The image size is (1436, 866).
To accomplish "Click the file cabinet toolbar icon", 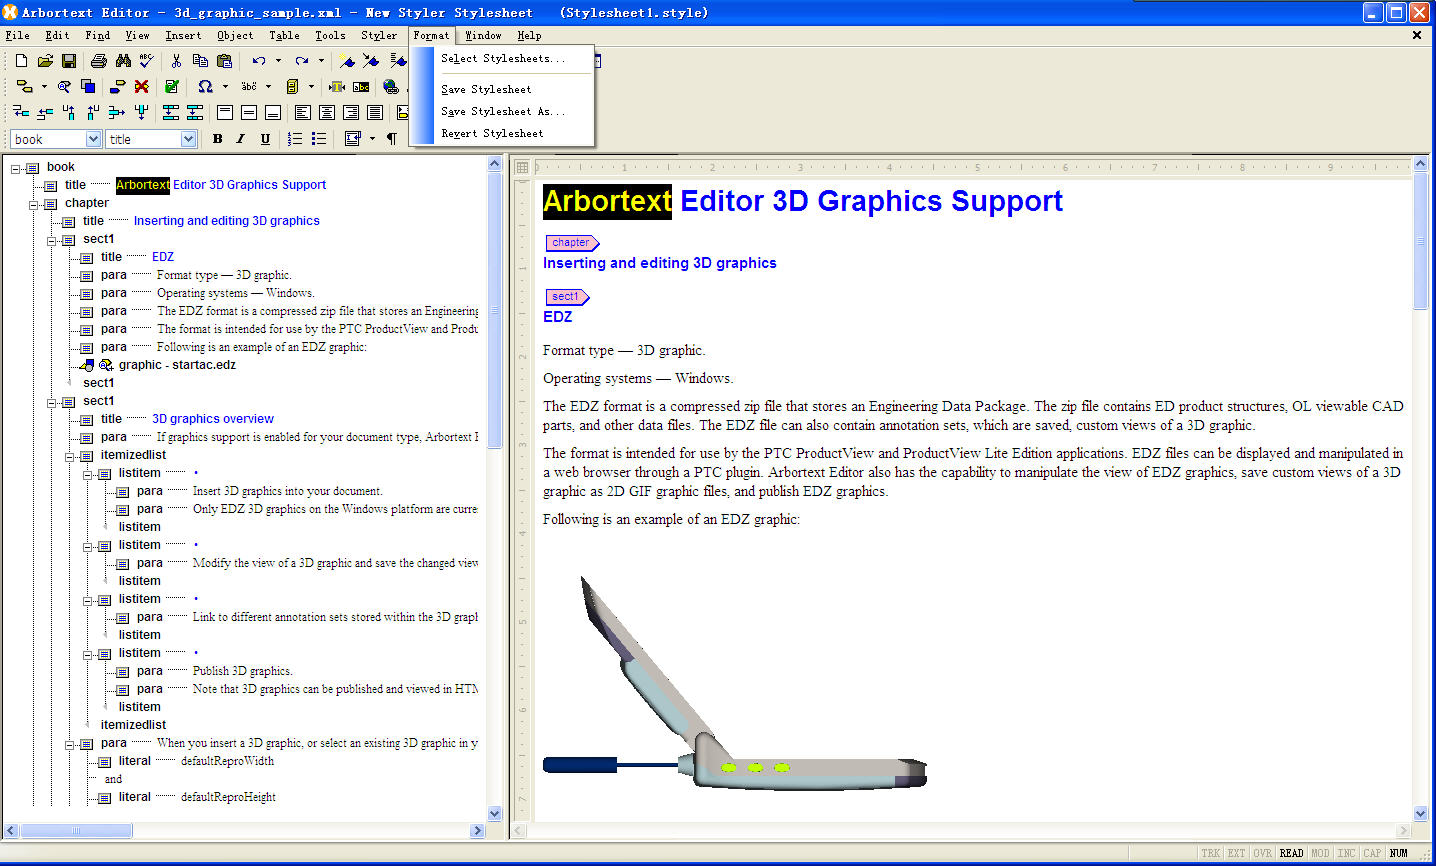I will 292,87.
